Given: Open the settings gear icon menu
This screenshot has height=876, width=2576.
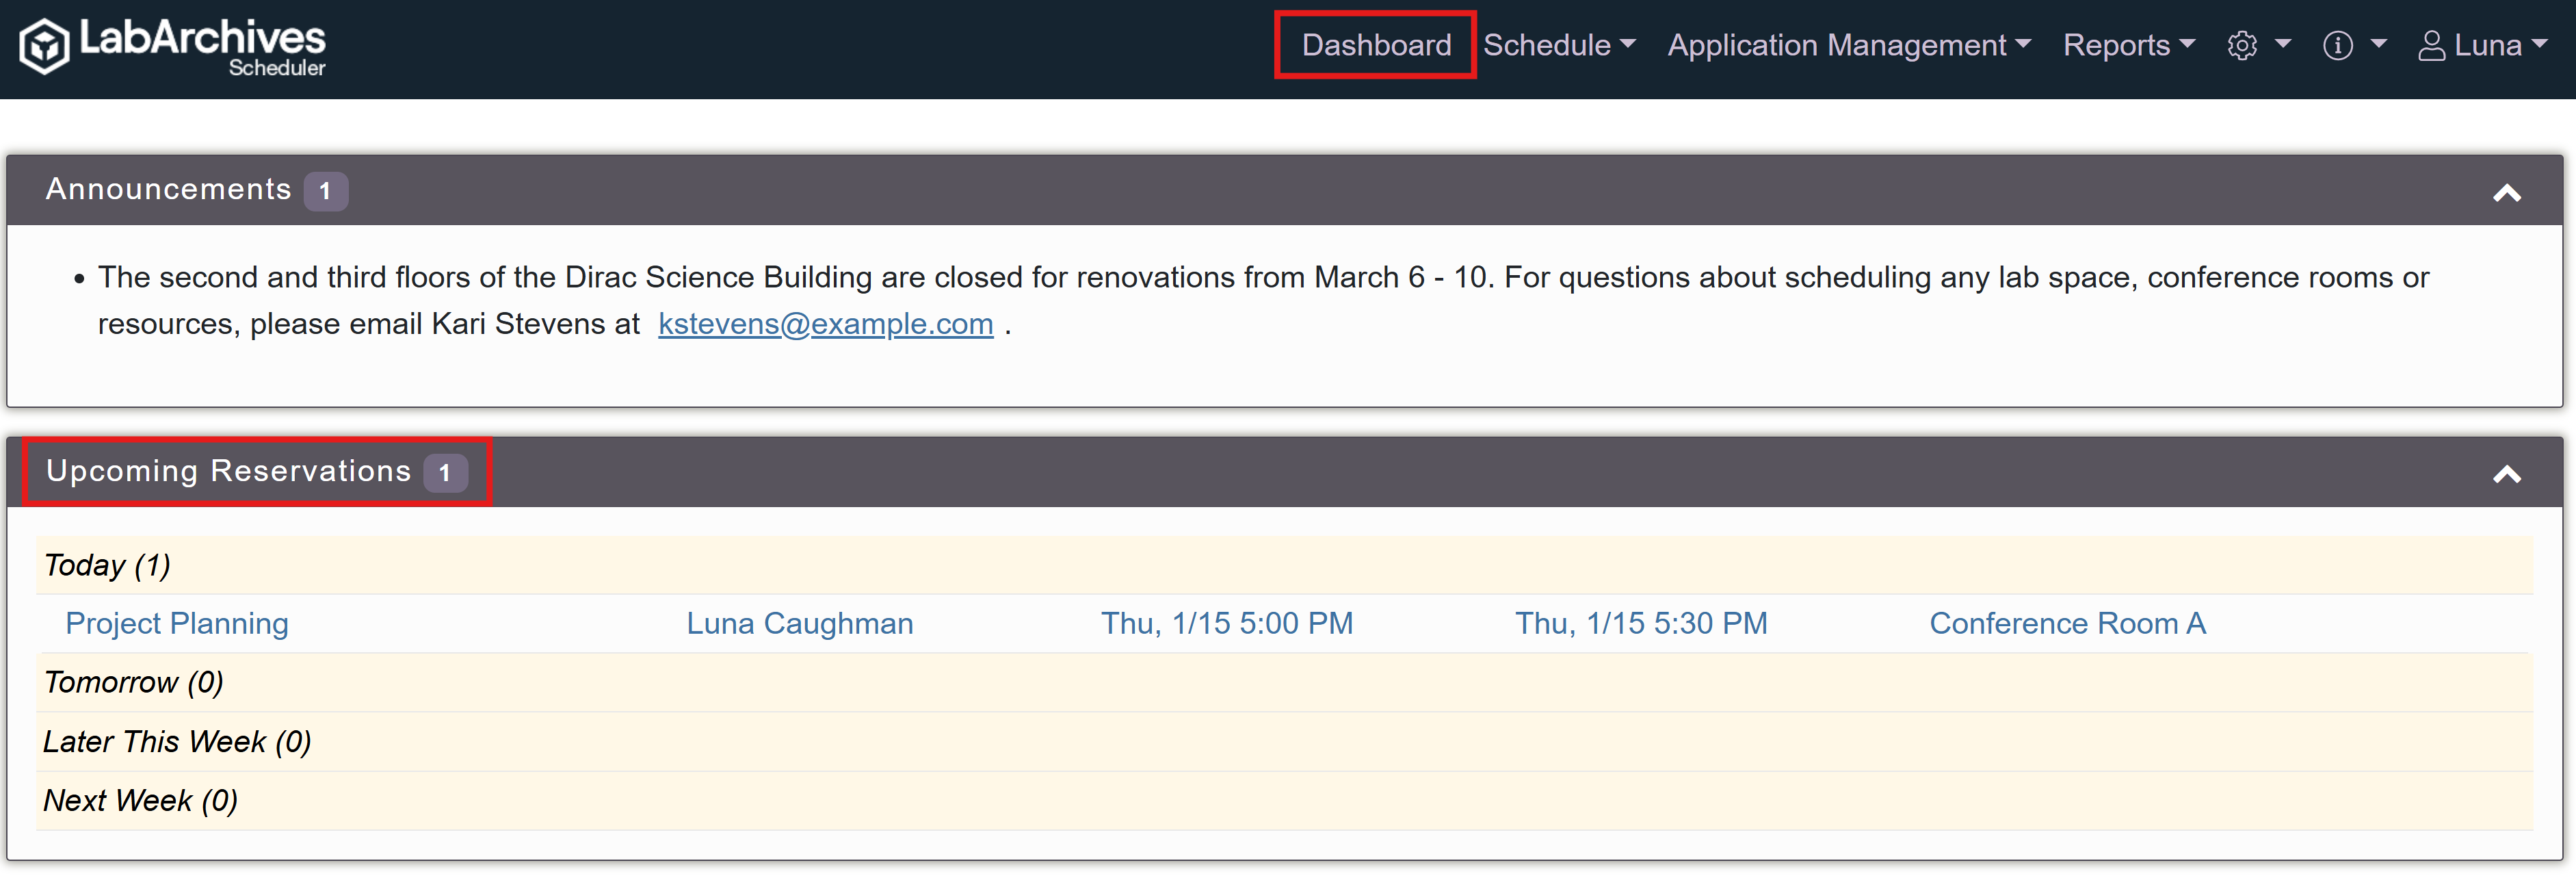Looking at the screenshot, I should click(2242, 46).
